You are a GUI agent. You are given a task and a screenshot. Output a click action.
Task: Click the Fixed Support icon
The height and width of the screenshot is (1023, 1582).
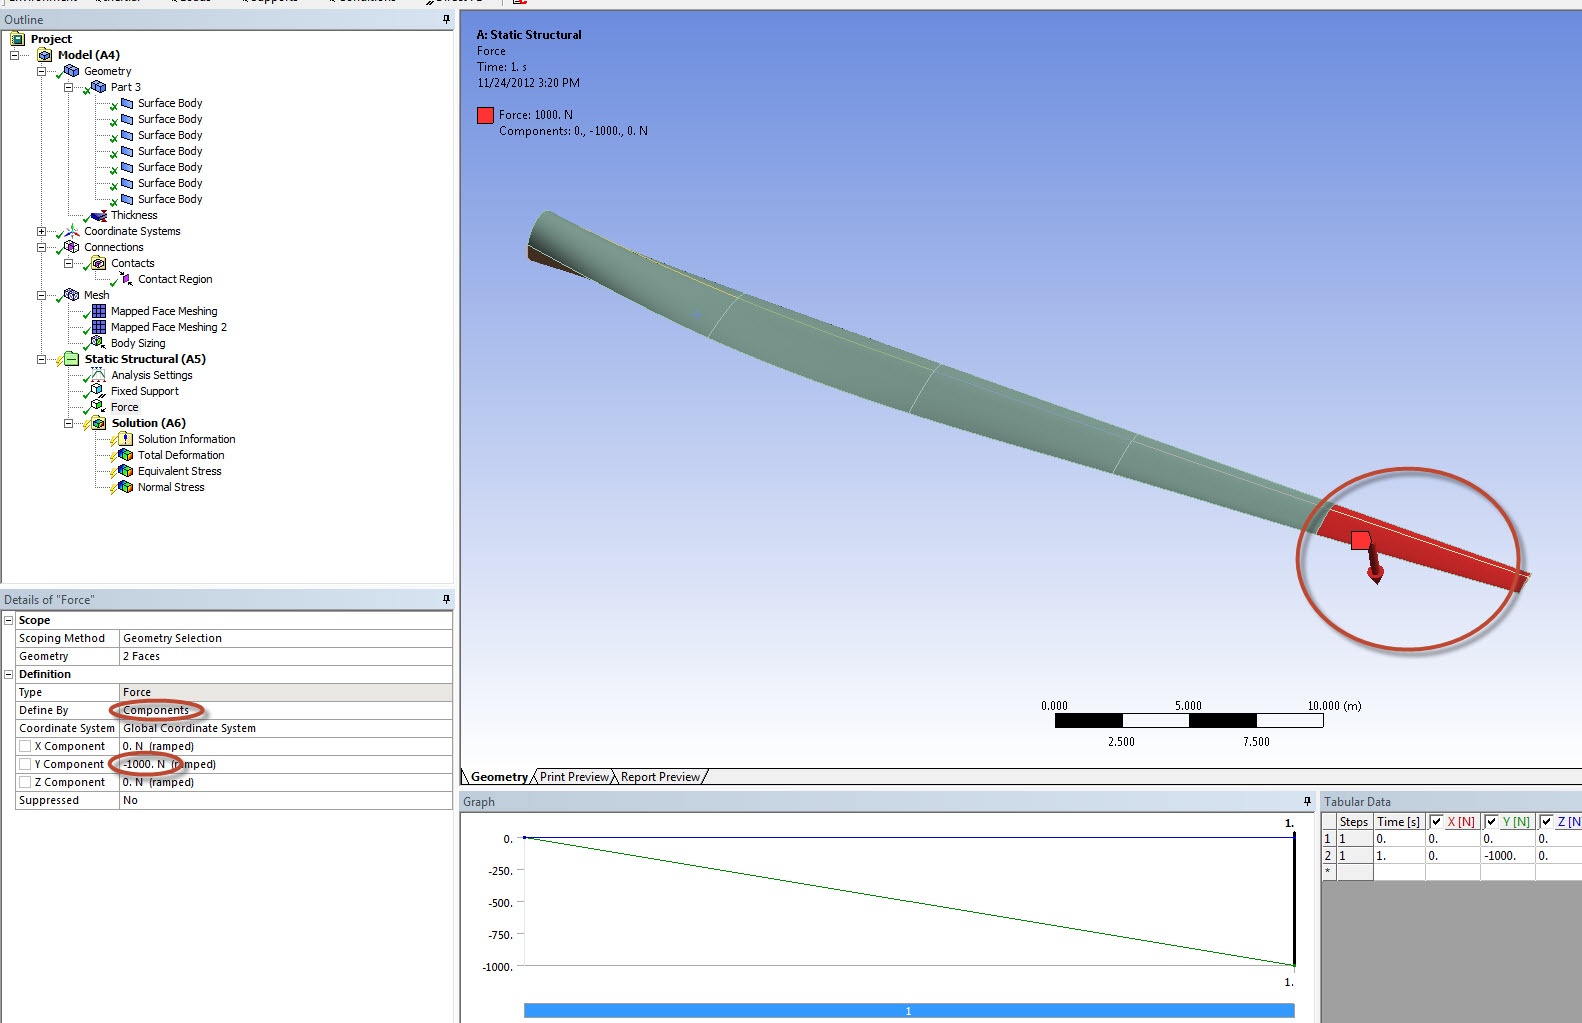[98, 391]
